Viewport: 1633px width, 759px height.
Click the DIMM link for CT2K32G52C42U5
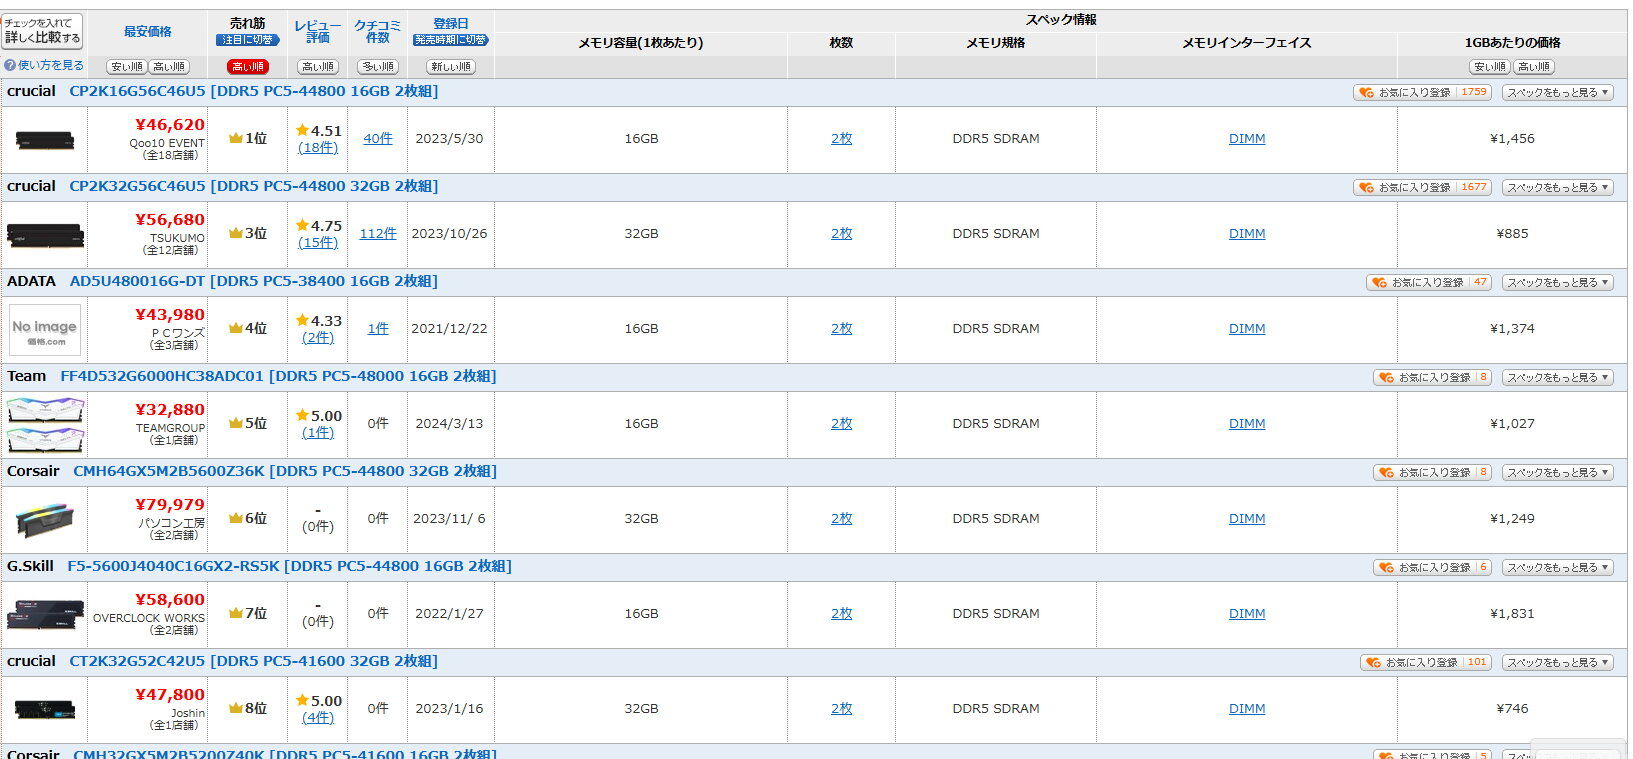coord(1247,709)
